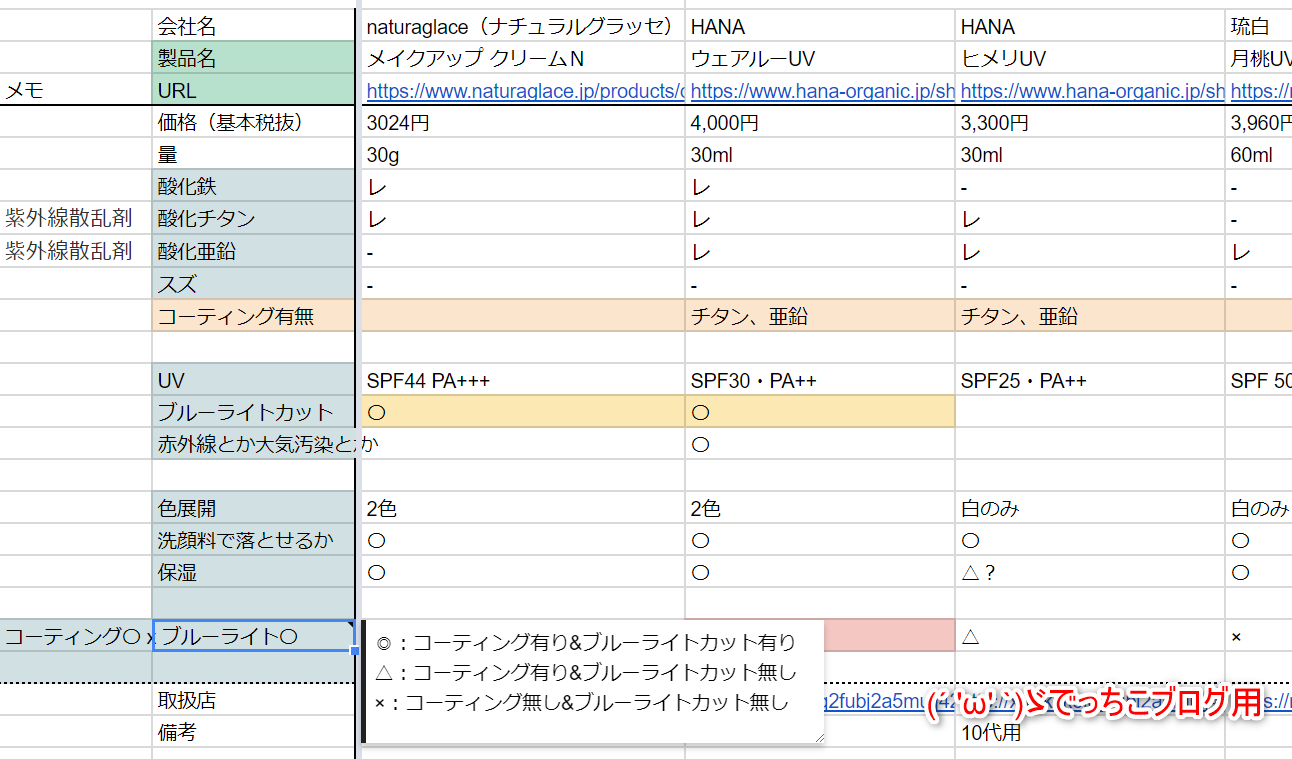Select the 酸化チタン row label
Screen dimensions: 1292x759
click(x=253, y=219)
